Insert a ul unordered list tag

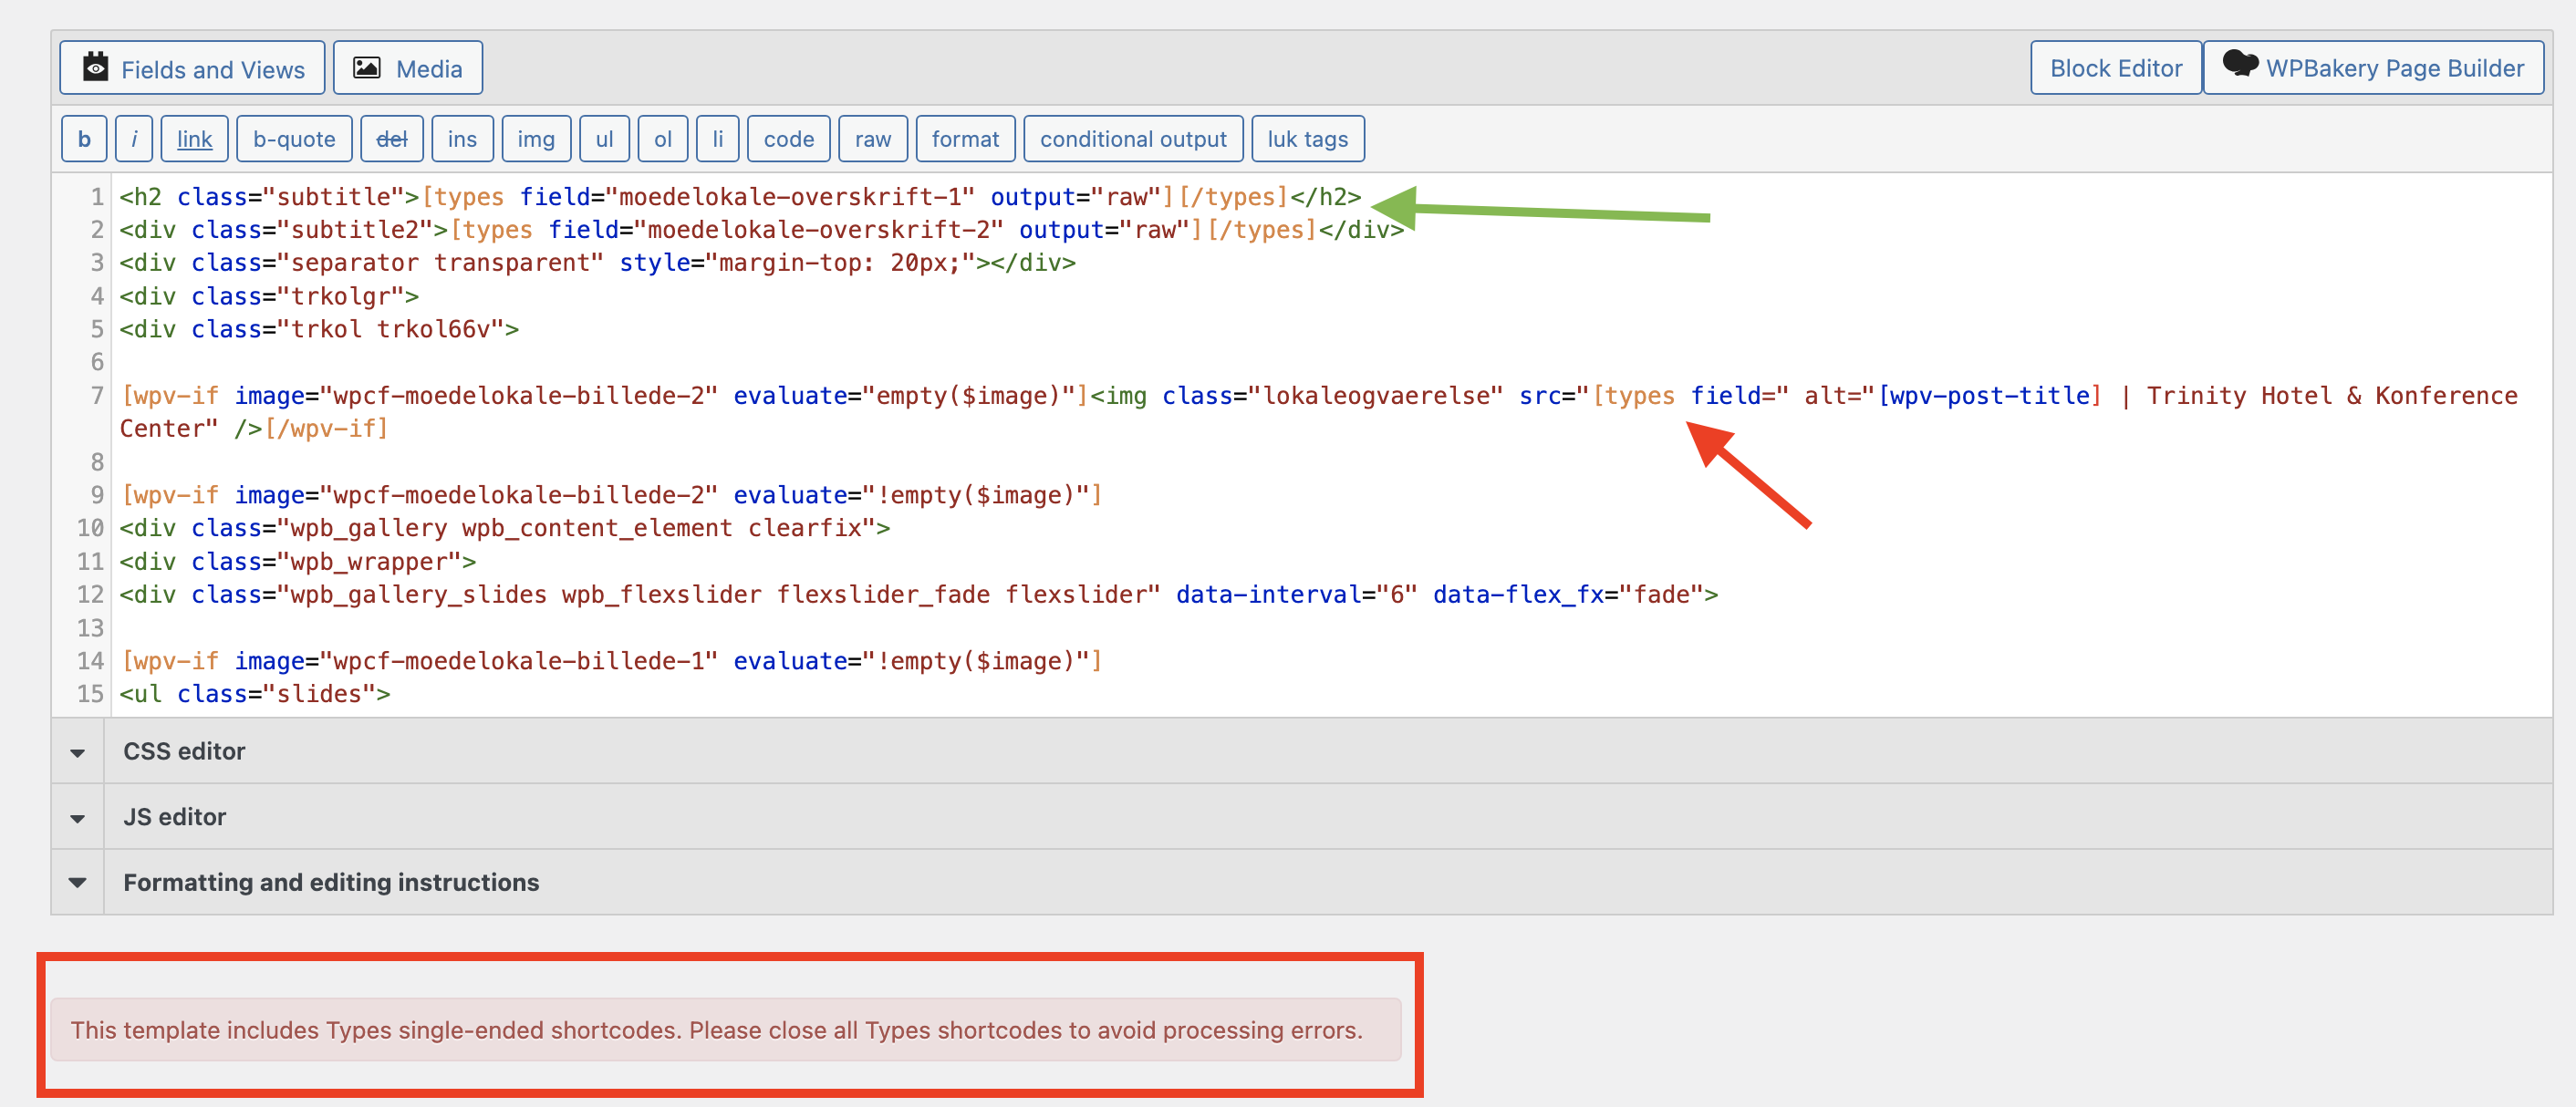pyautogui.click(x=604, y=139)
